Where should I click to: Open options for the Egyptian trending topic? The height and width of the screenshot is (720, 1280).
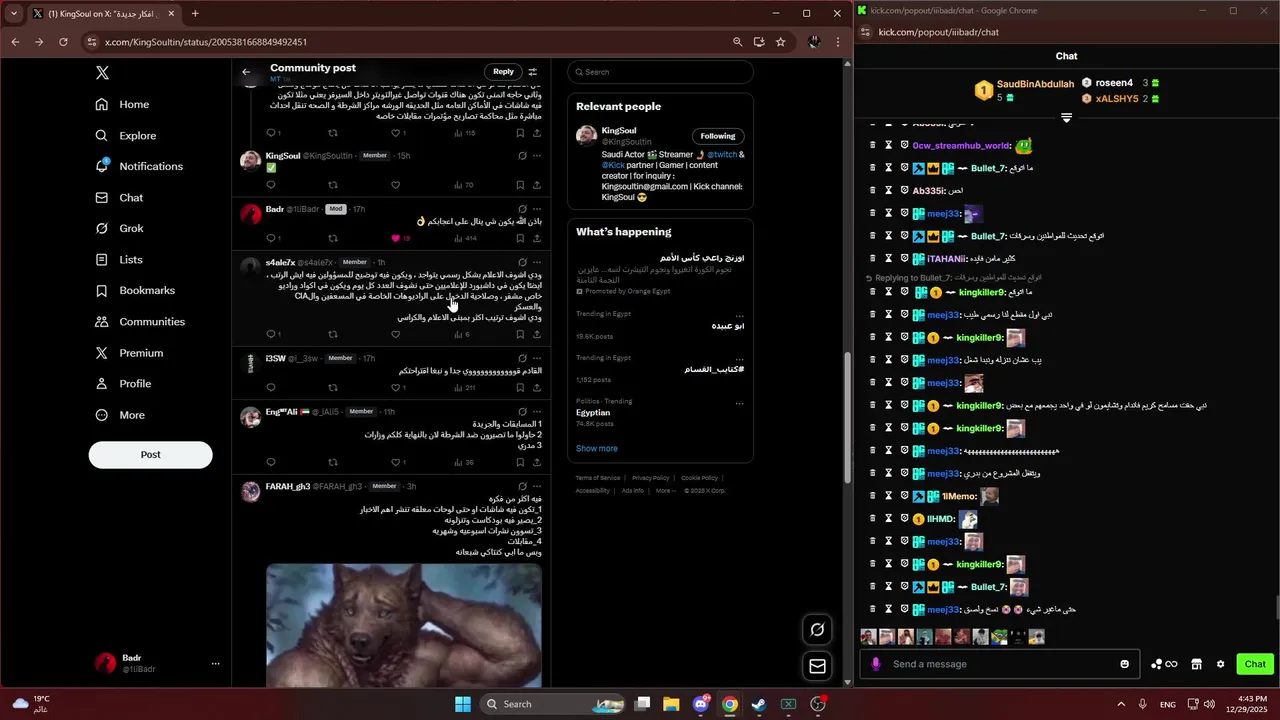[x=739, y=404]
